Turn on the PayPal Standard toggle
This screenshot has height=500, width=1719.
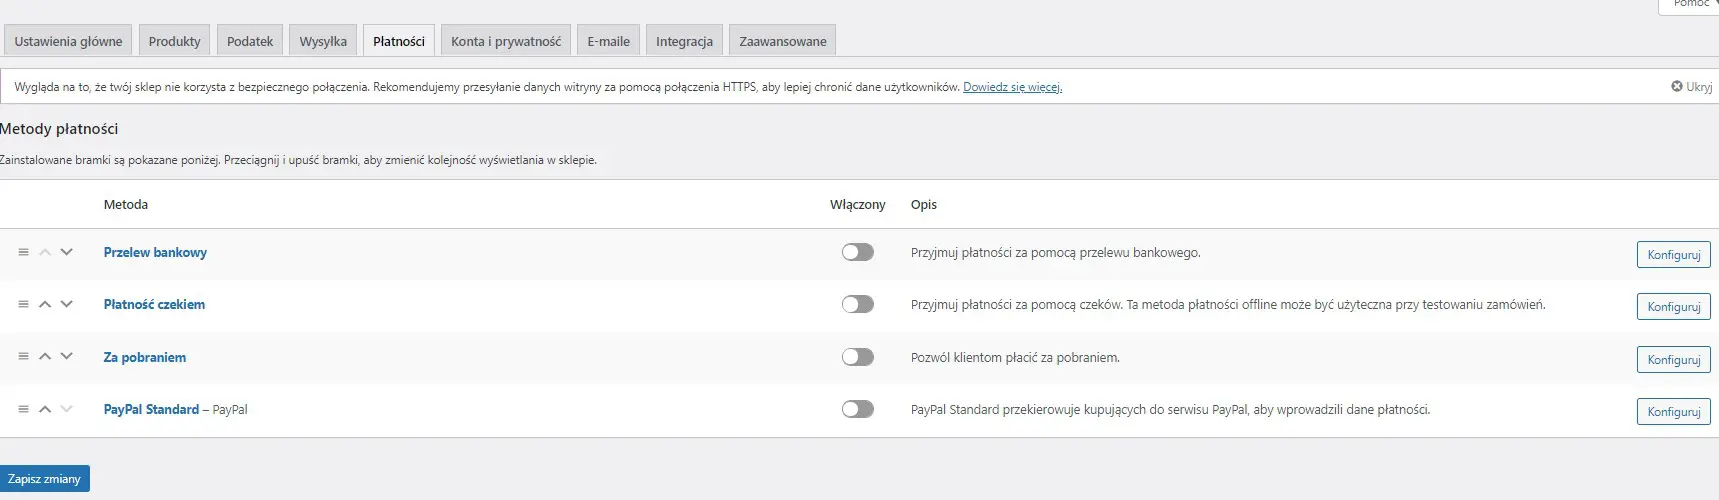(x=857, y=409)
